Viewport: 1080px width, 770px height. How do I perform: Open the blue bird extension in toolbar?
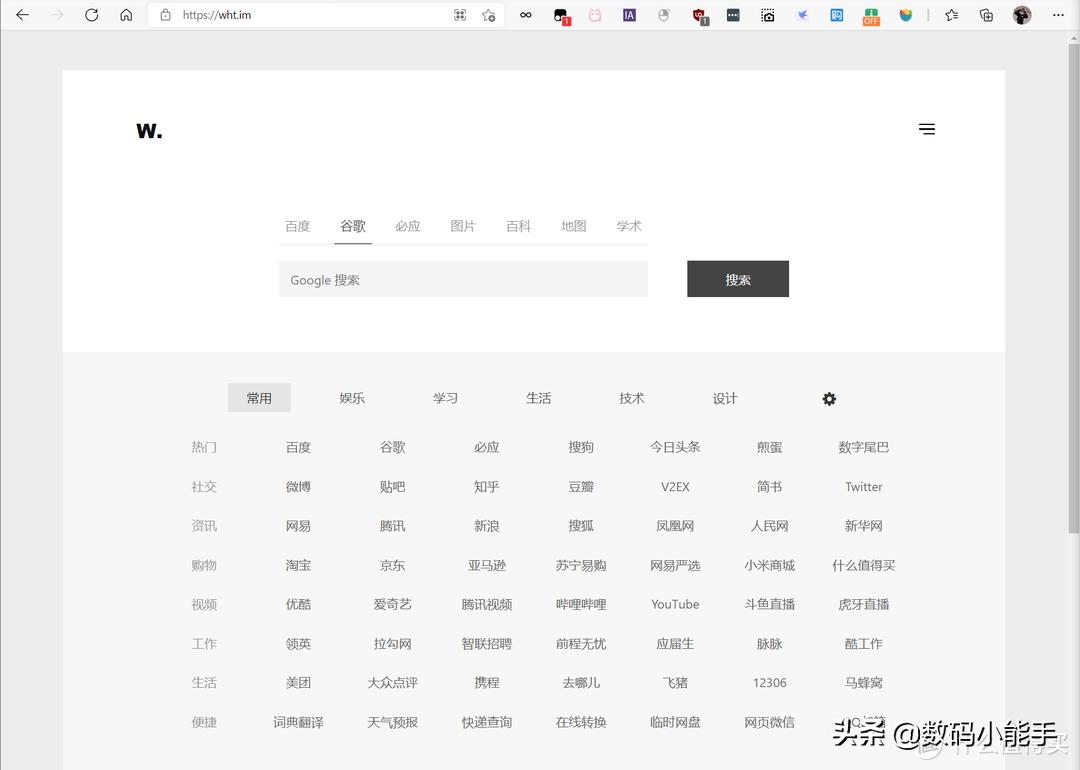click(x=802, y=15)
